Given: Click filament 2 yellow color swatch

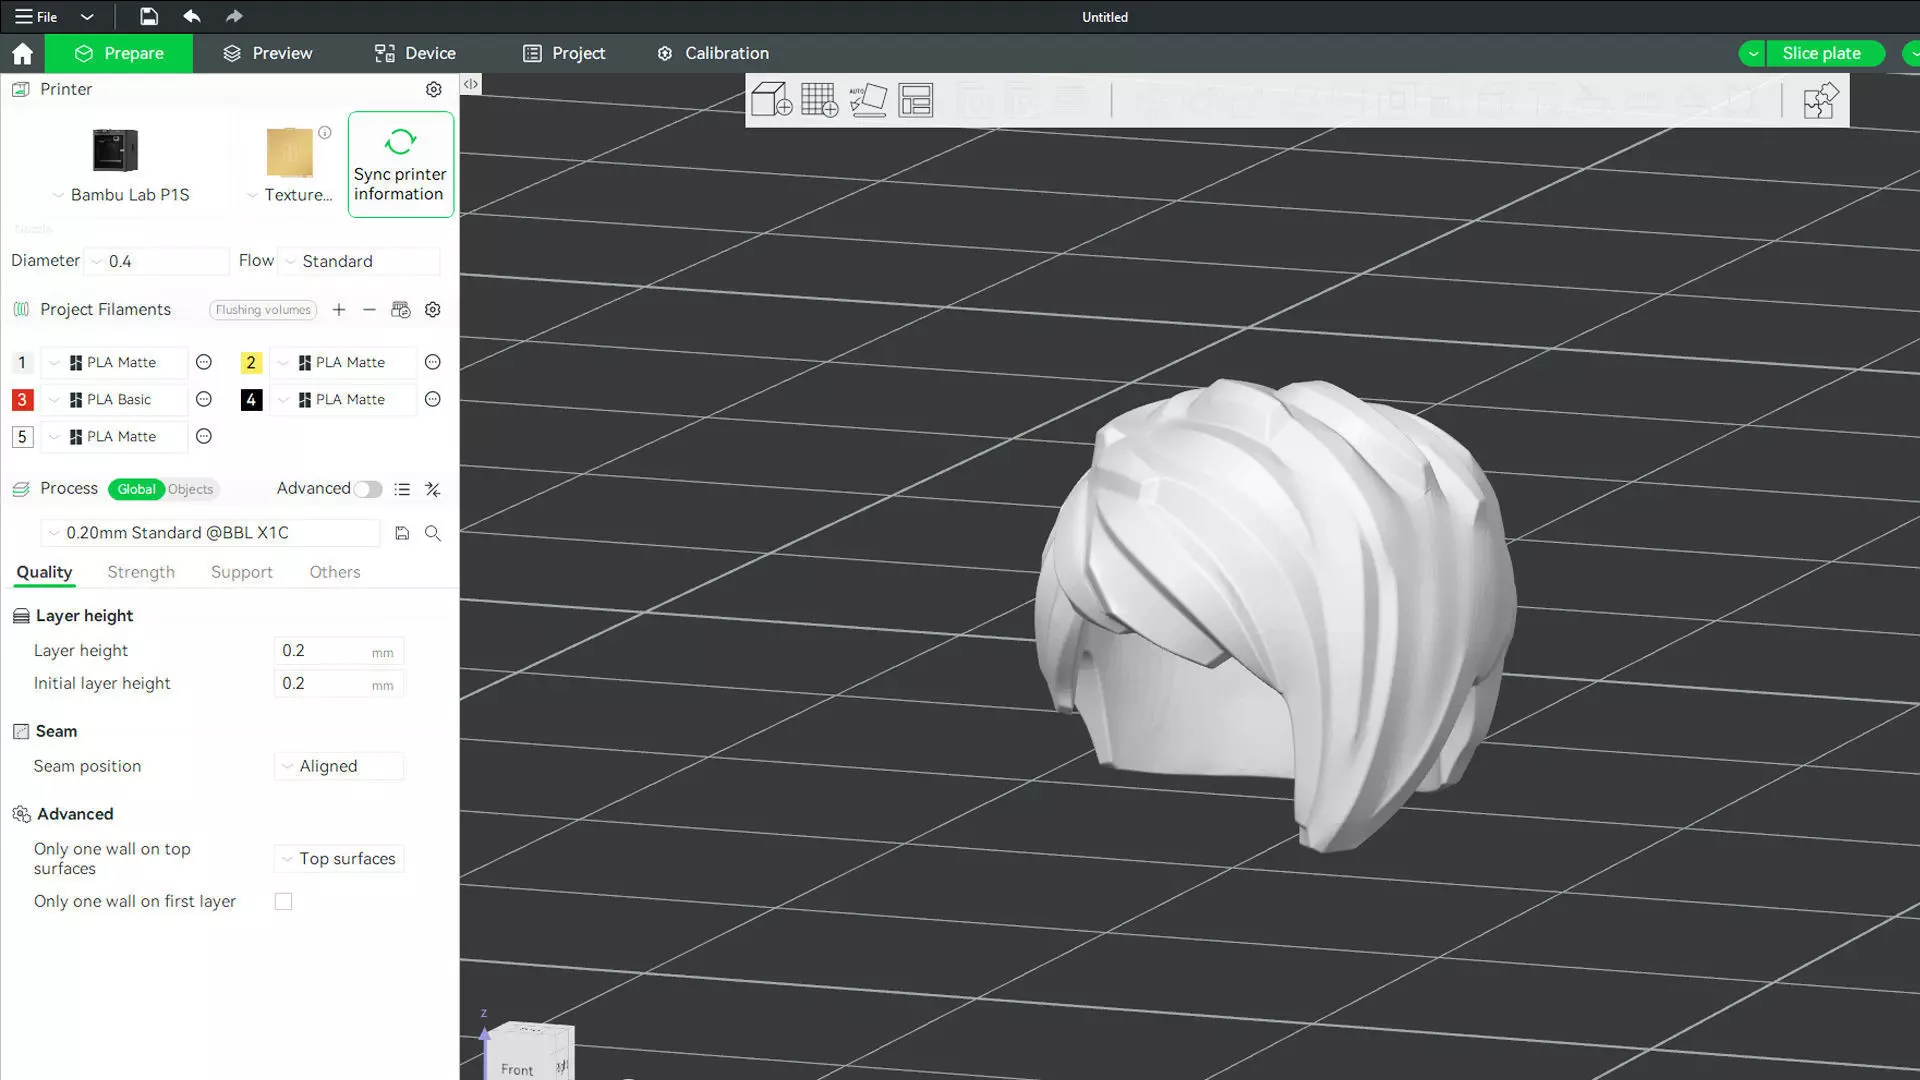Looking at the screenshot, I should click(x=251, y=362).
